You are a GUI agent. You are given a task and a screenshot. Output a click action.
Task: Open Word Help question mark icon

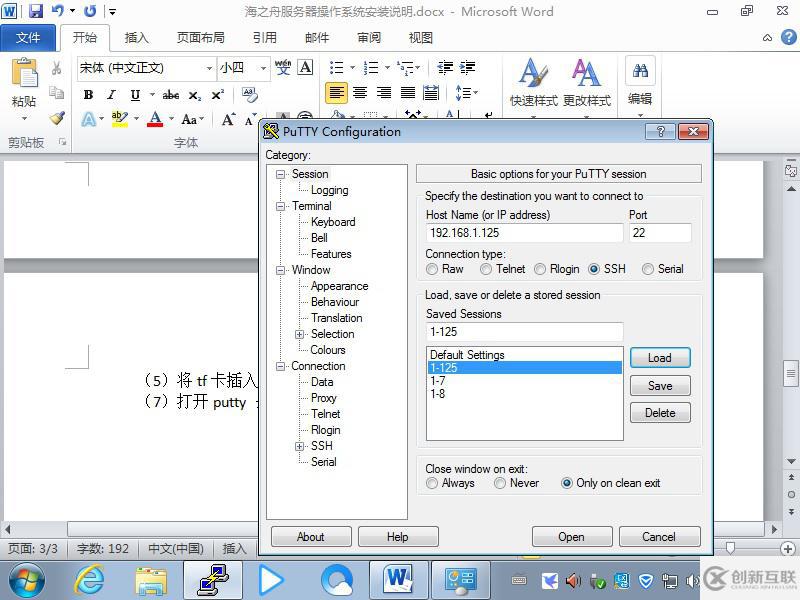coord(789,37)
